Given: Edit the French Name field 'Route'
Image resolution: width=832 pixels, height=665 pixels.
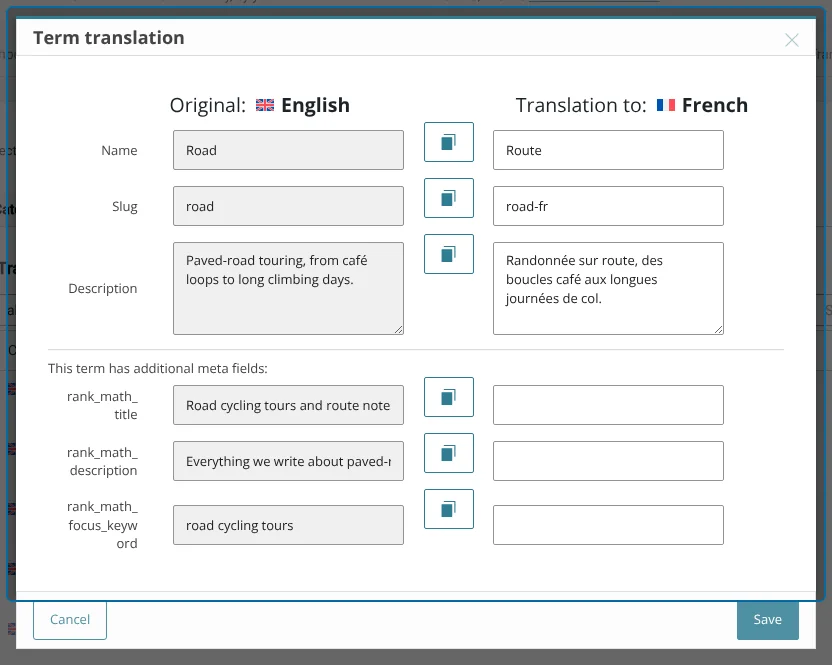Looking at the screenshot, I should click(608, 150).
